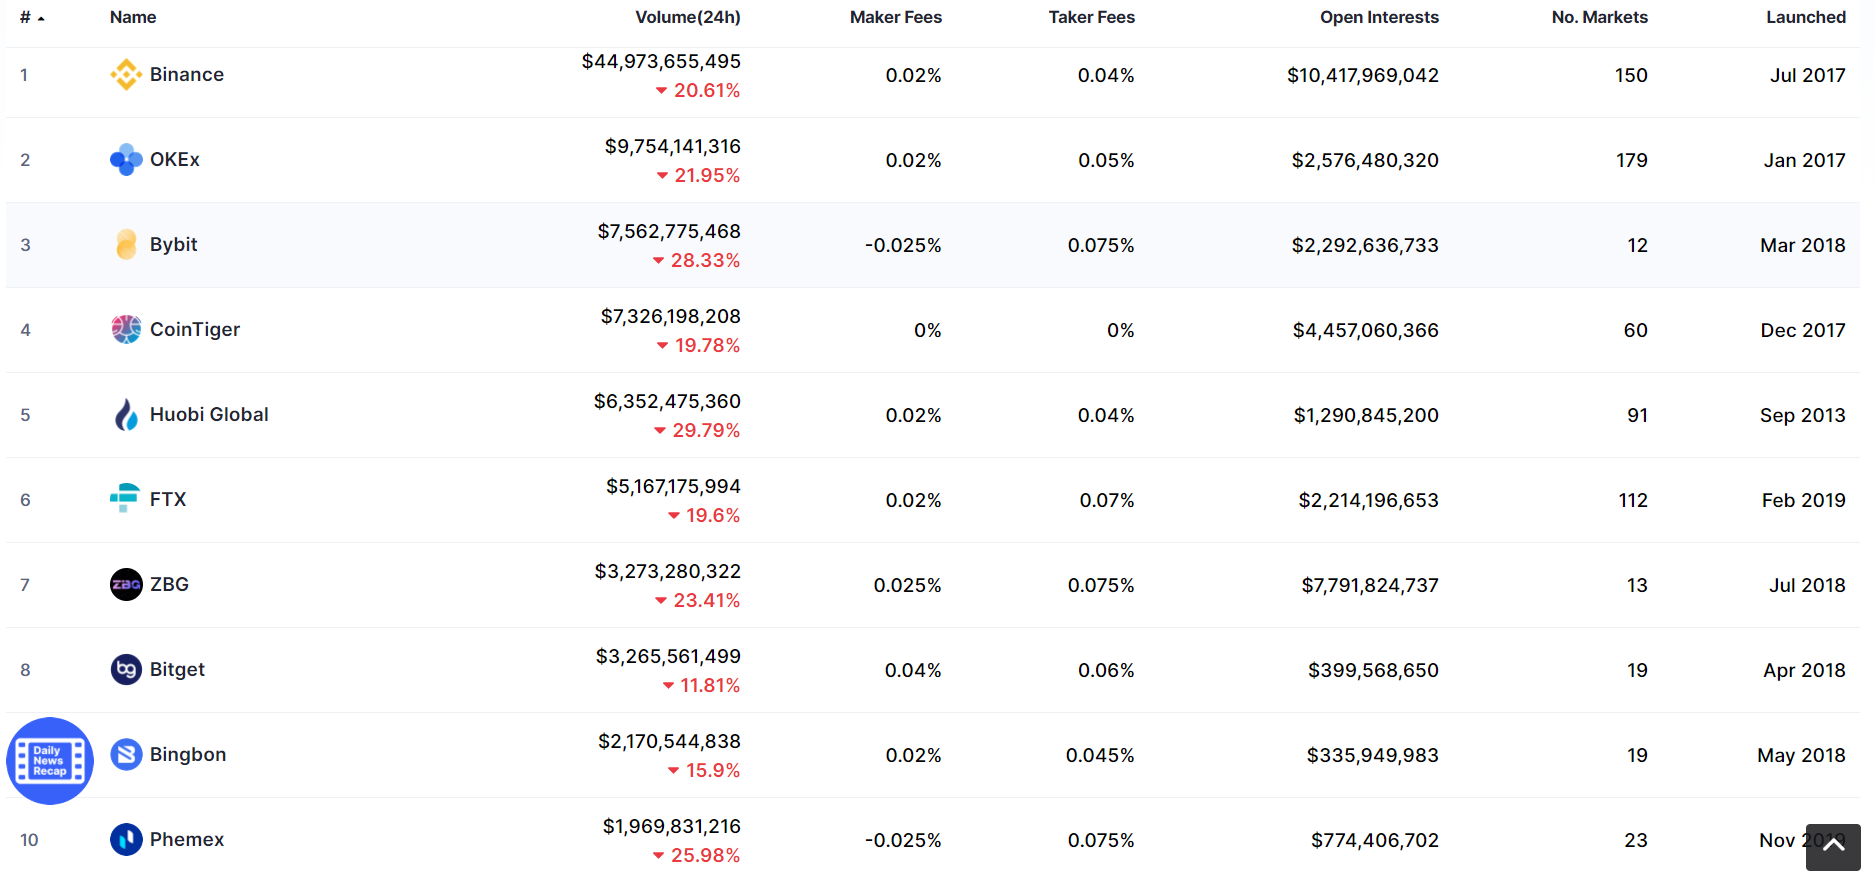Sort table by Volume(24h) column header

688,17
